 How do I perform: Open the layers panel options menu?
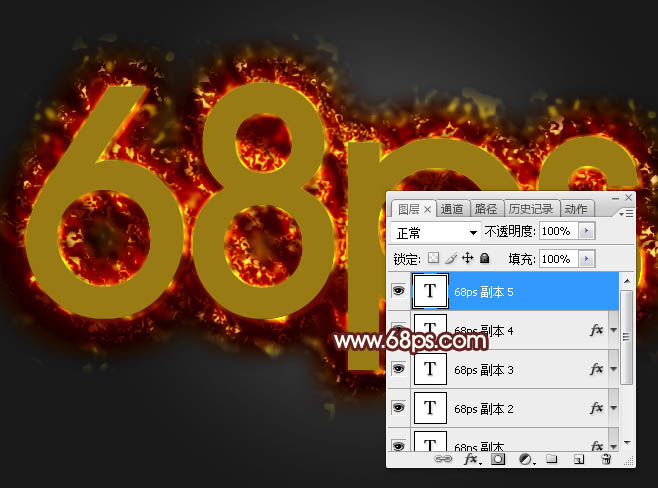[x=626, y=214]
